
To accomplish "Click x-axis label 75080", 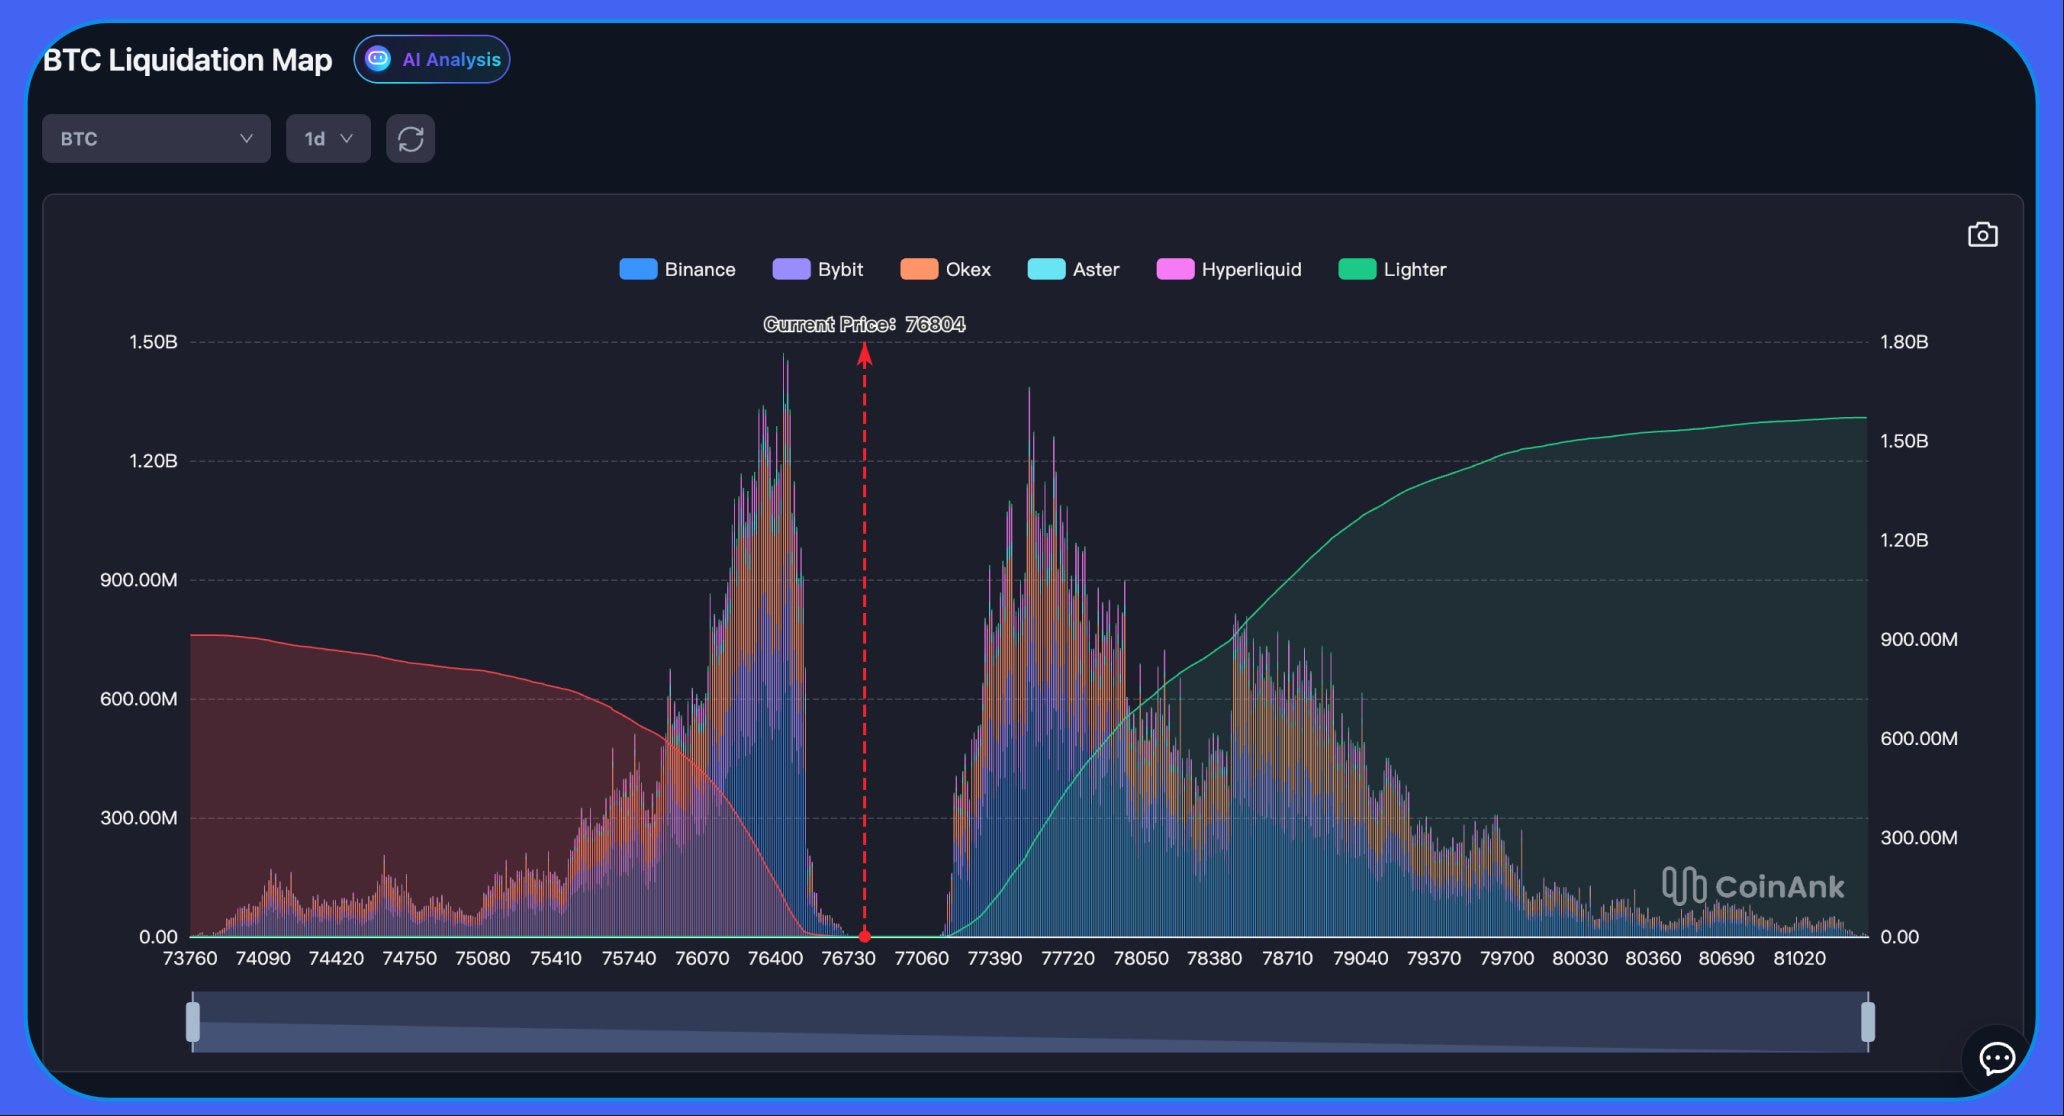I will [x=482, y=958].
